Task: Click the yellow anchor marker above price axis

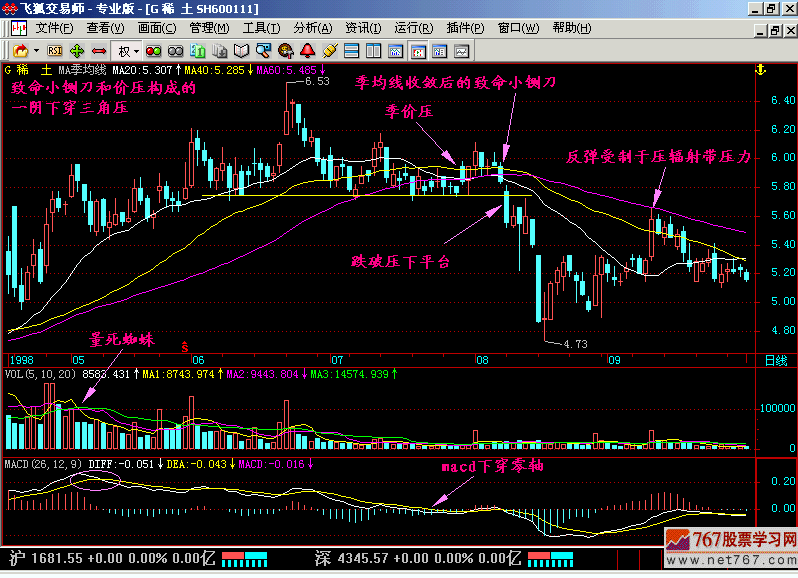Action: coord(758,70)
